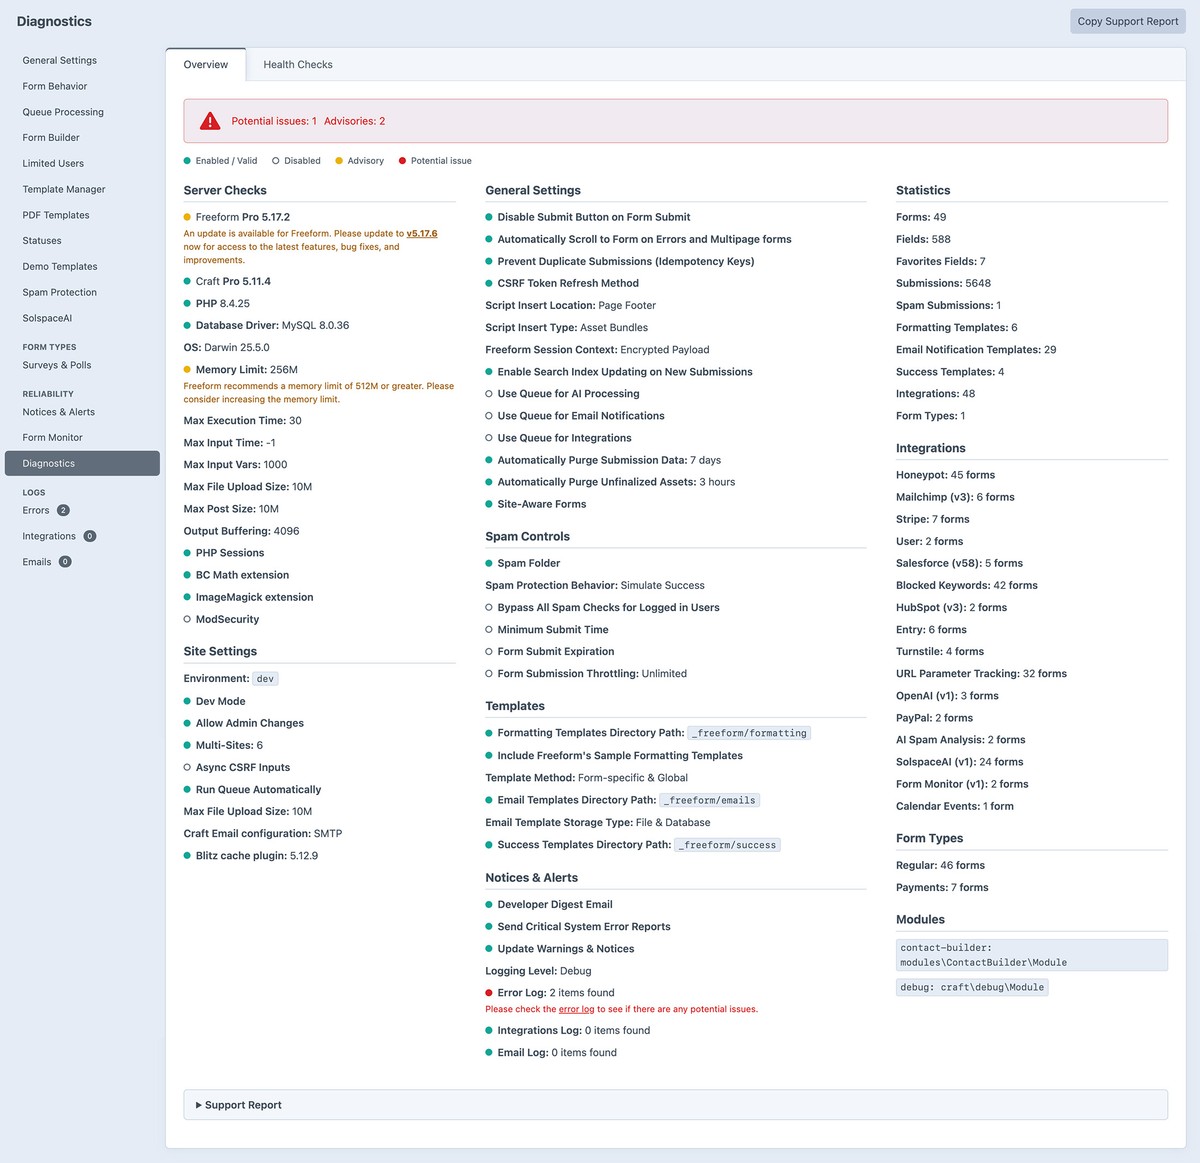Click Potential issues: 1 text
The image size is (1200, 1163).
274,121
